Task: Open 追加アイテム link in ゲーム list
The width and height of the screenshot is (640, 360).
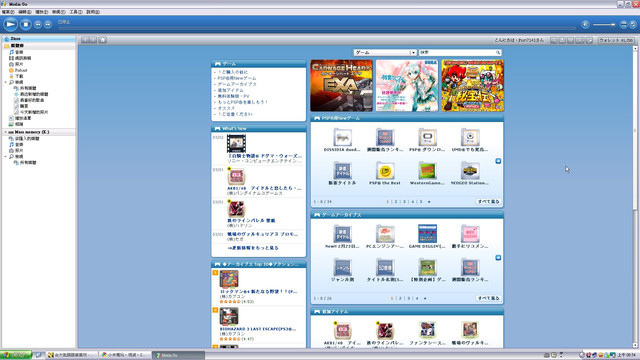Action: click(230, 90)
